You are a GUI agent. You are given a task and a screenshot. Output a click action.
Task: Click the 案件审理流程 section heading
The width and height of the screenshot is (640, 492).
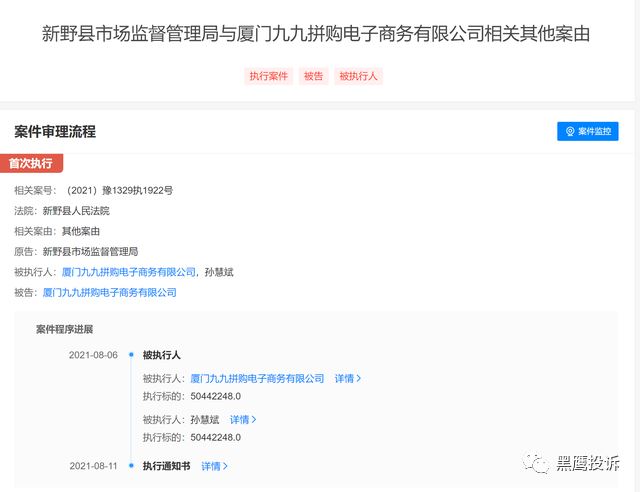(55, 131)
